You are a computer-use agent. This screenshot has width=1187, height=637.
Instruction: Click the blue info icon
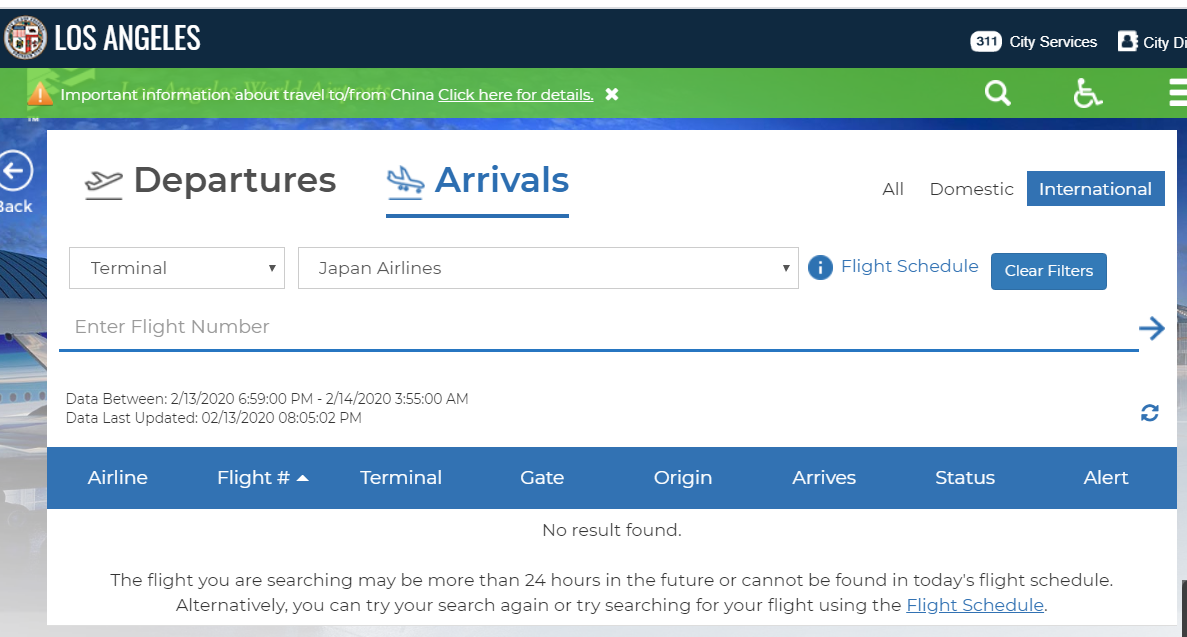coord(820,267)
